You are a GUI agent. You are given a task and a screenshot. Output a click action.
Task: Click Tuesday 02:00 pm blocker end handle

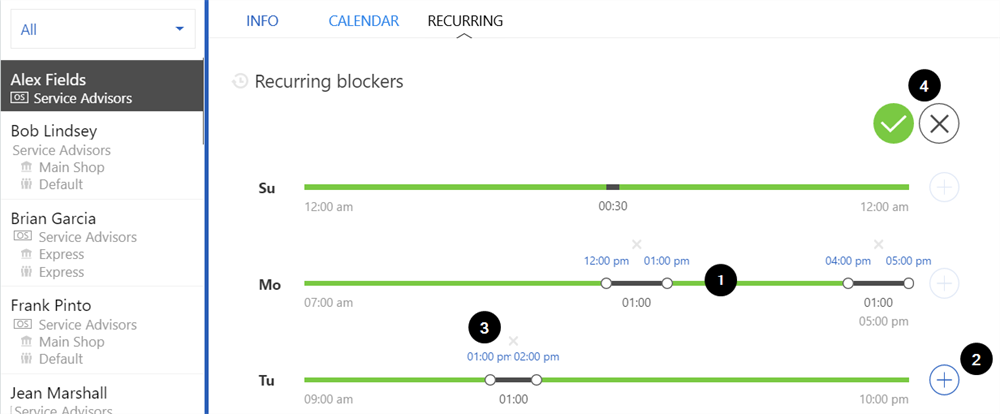[x=537, y=380]
